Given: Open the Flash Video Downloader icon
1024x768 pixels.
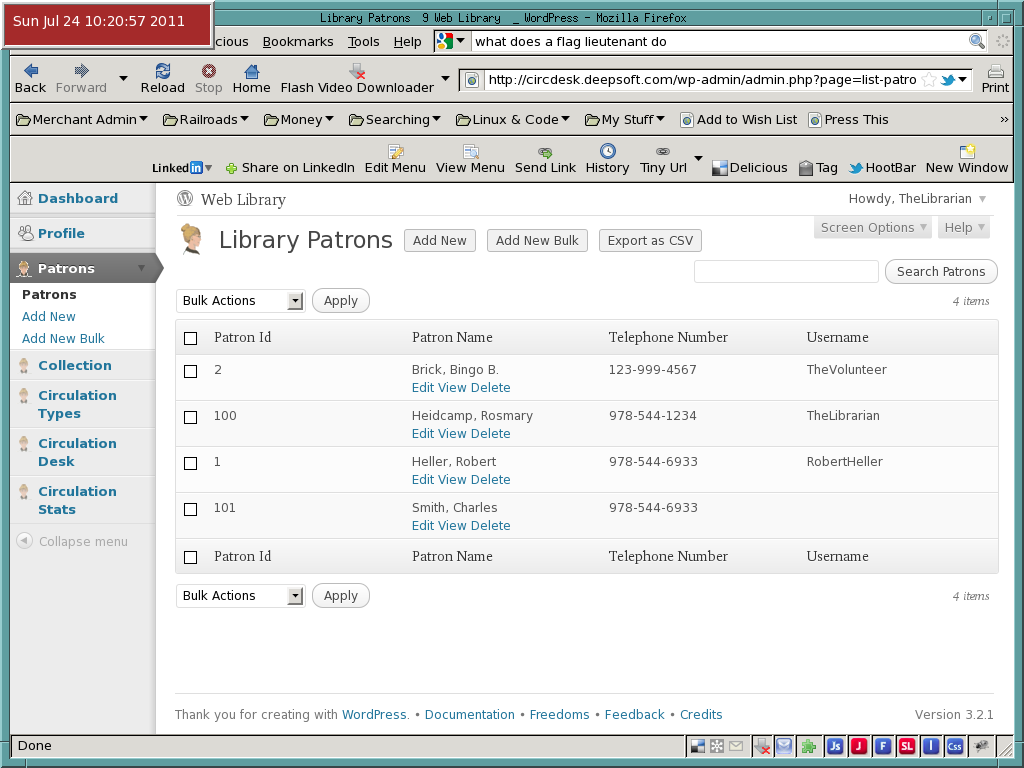Looking at the screenshot, I should 357,71.
